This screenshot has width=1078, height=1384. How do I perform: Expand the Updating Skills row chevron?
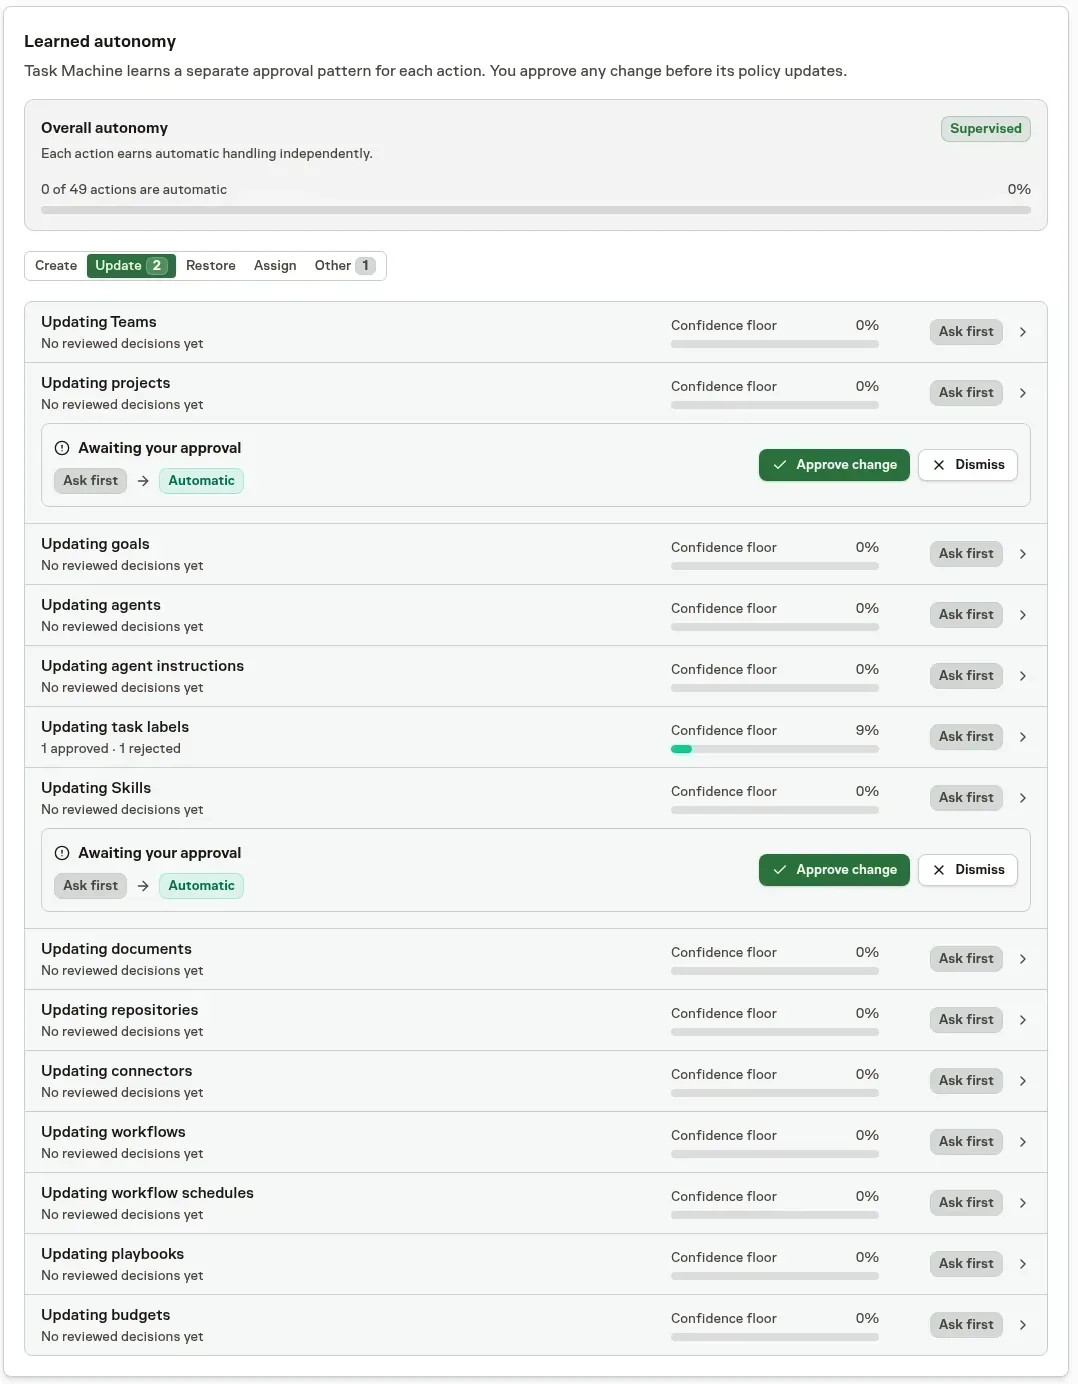click(1023, 798)
